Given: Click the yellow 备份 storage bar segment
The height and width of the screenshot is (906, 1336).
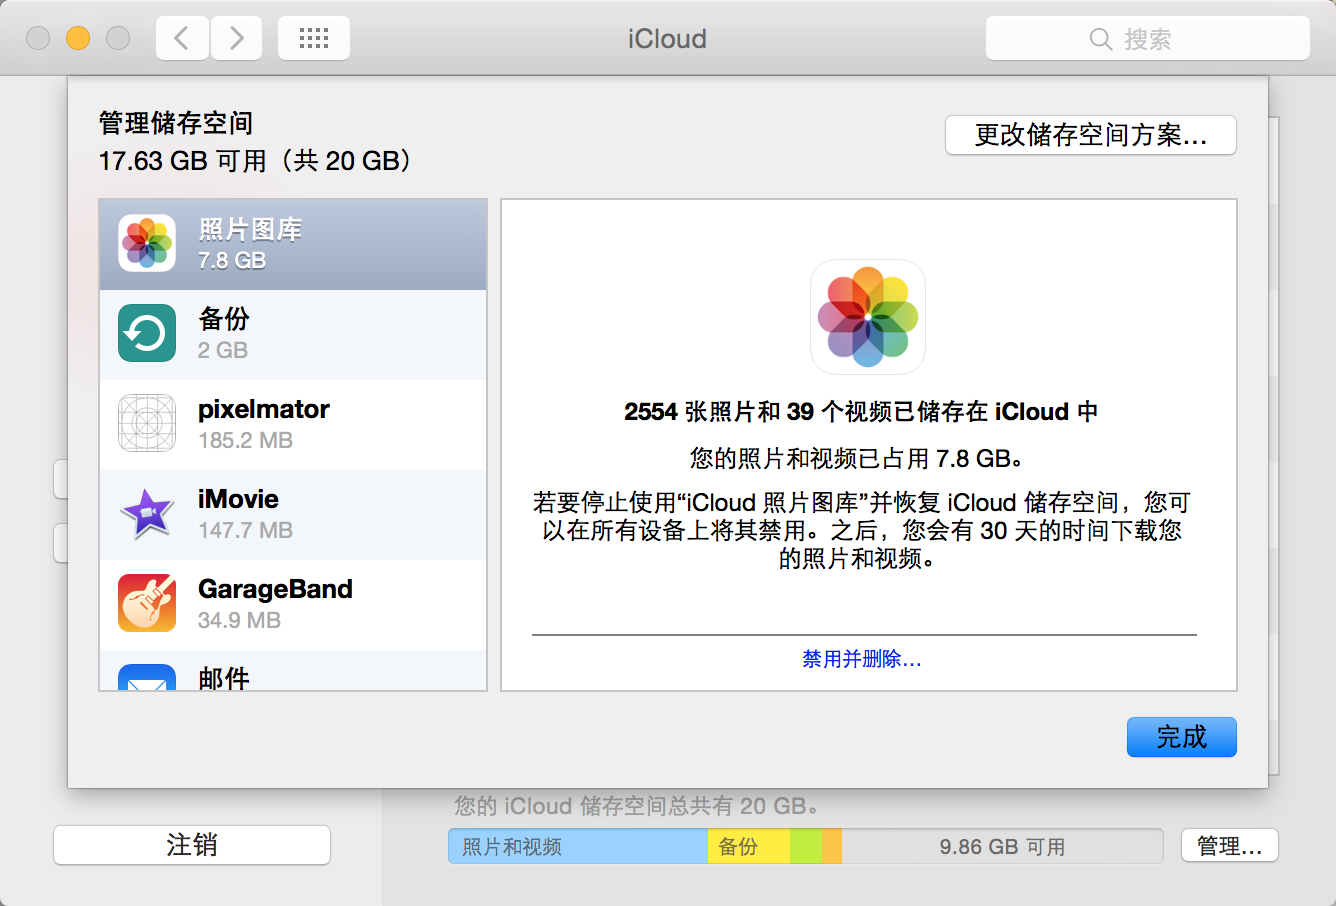Looking at the screenshot, I should click(748, 847).
